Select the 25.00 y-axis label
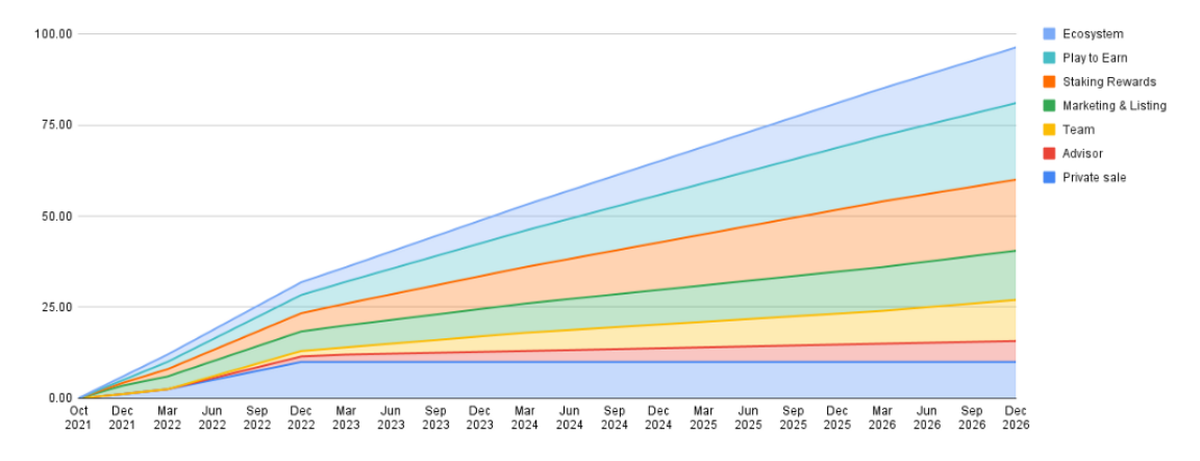 click(x=55, y=307)
